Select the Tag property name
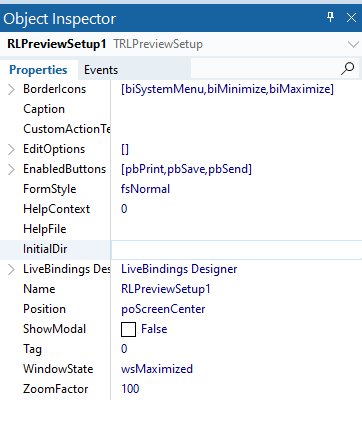The image size is (362, 425). [32, 349]
